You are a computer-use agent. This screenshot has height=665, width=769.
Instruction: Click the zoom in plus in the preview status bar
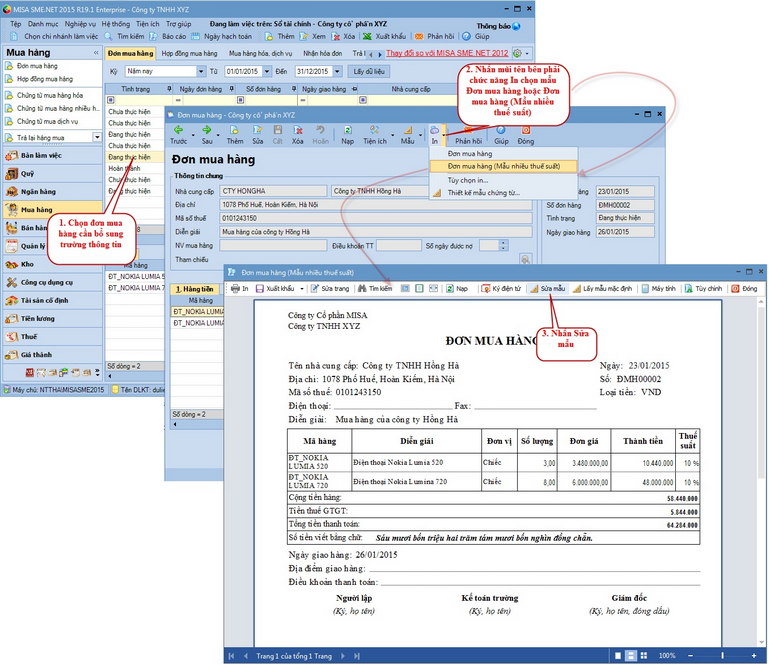point(754,656)
